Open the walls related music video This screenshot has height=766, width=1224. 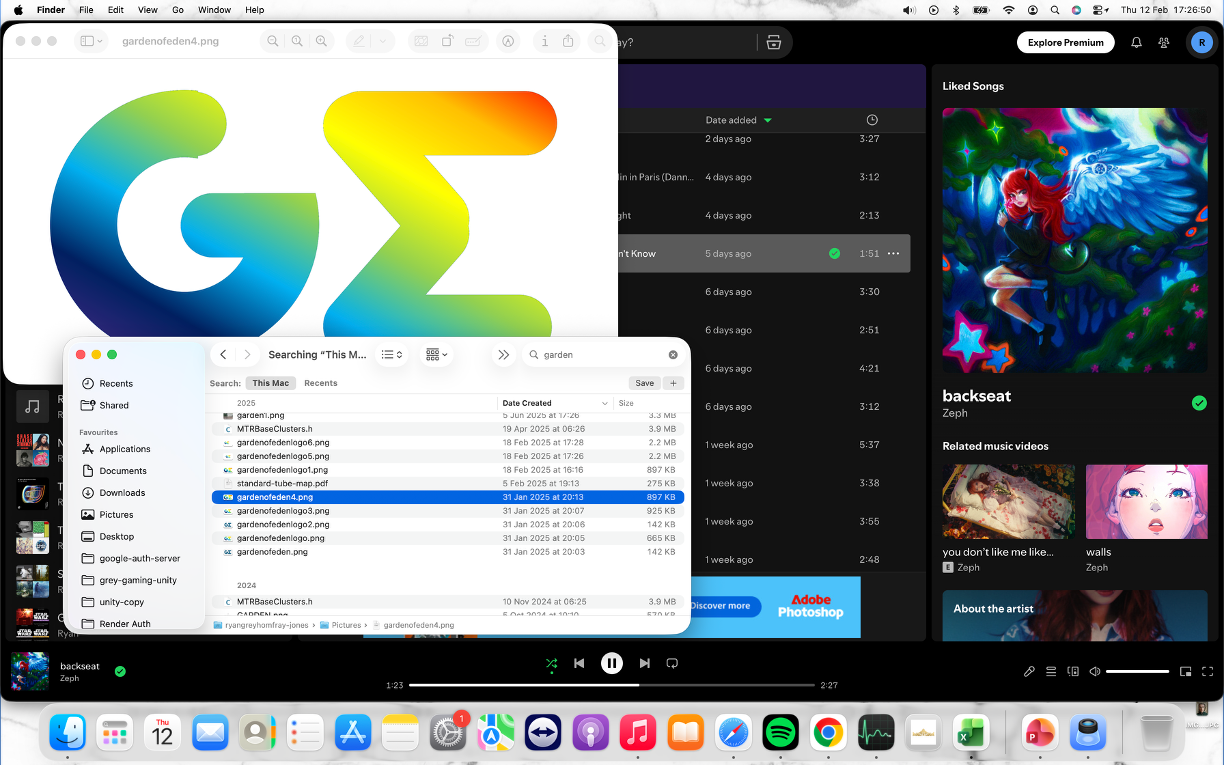pyautogui.click(x=1146, y=502)
